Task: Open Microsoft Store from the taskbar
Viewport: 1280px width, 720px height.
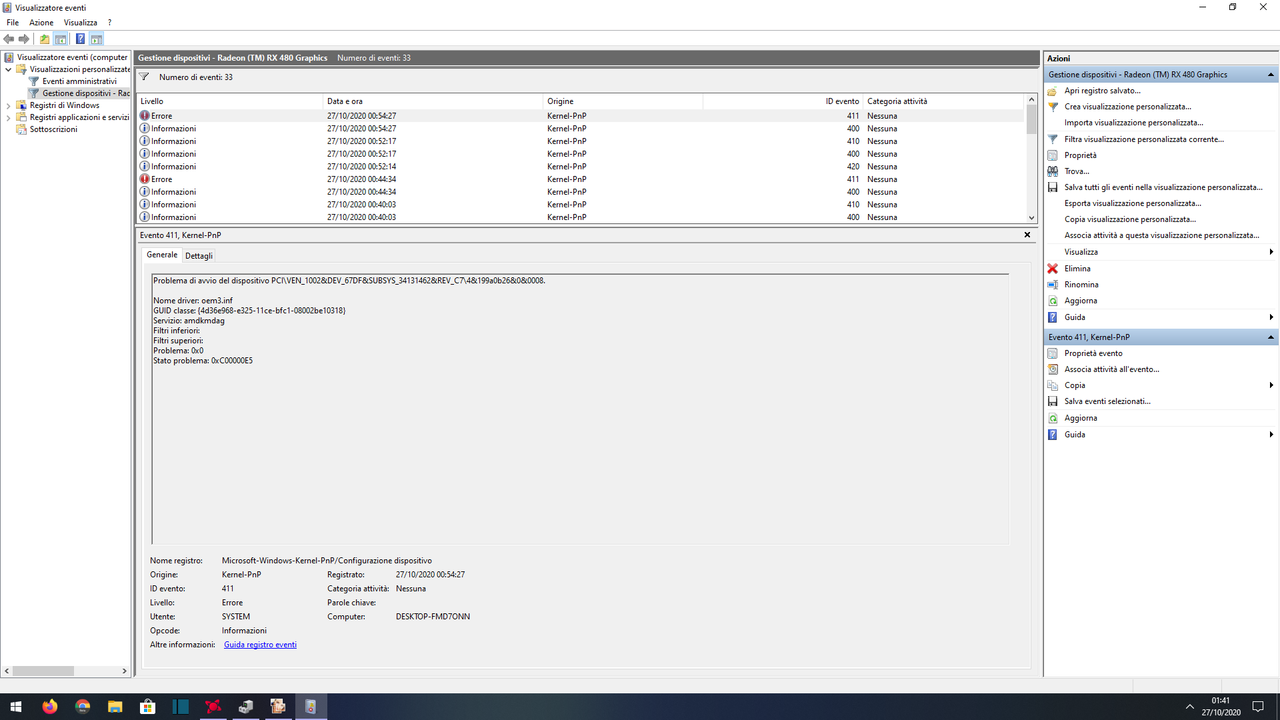Action: coord(148,706)
